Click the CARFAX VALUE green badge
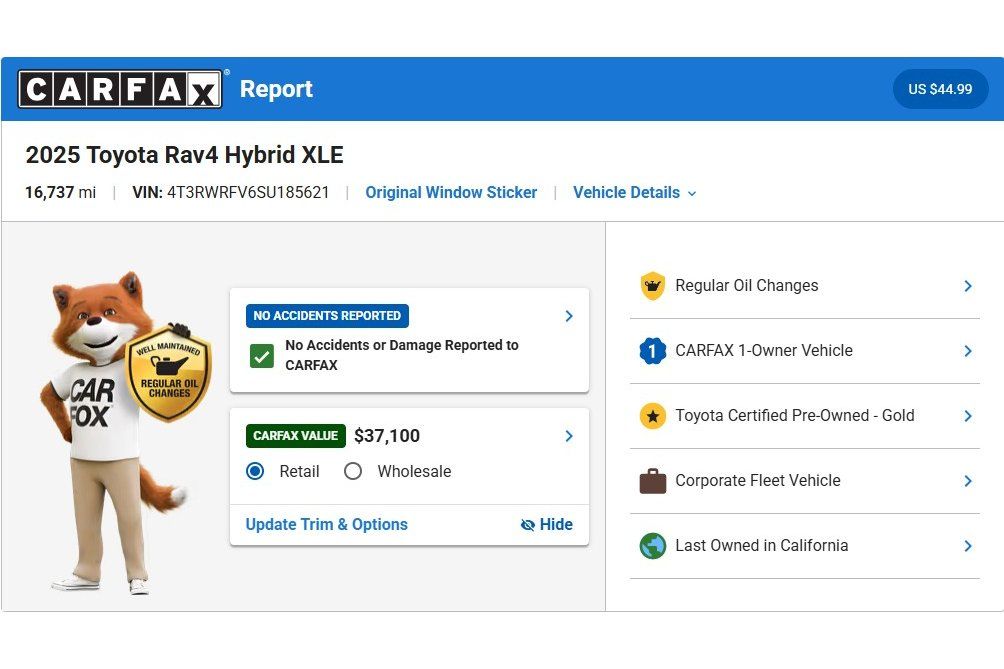 pyautogui.click(x=295, y=436)
